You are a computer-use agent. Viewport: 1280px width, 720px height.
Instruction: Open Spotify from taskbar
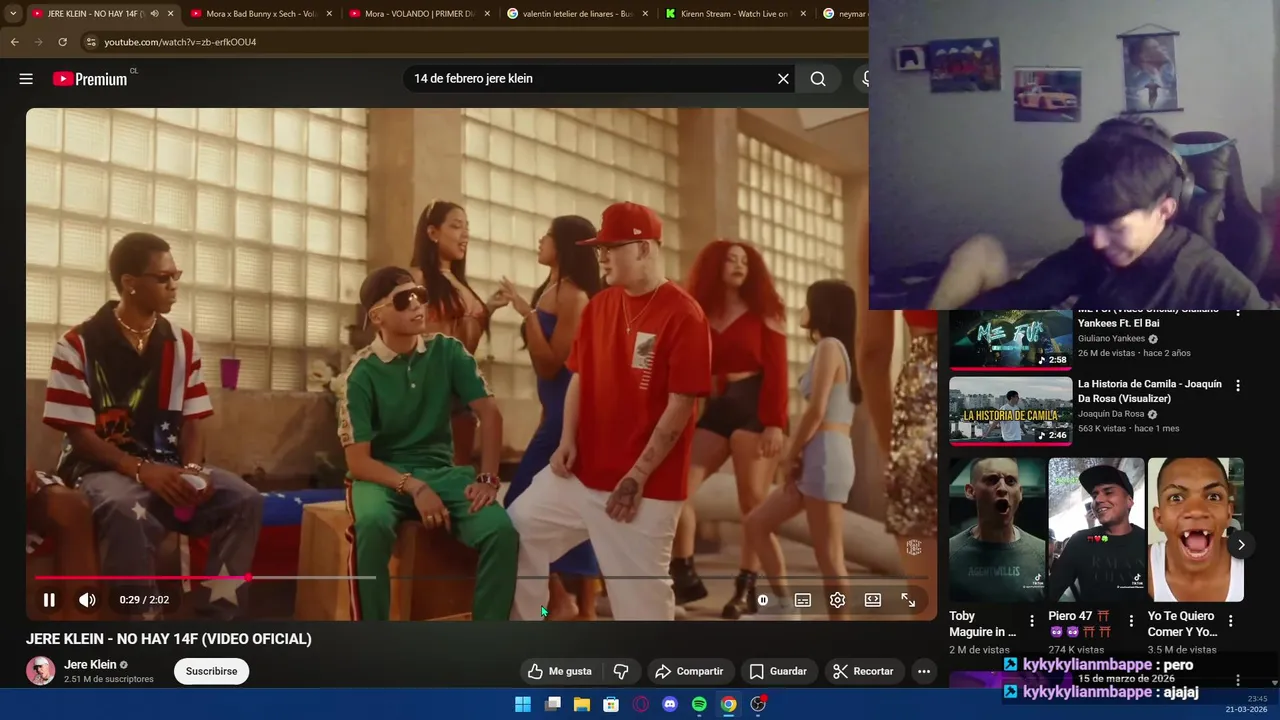(699, 704)
